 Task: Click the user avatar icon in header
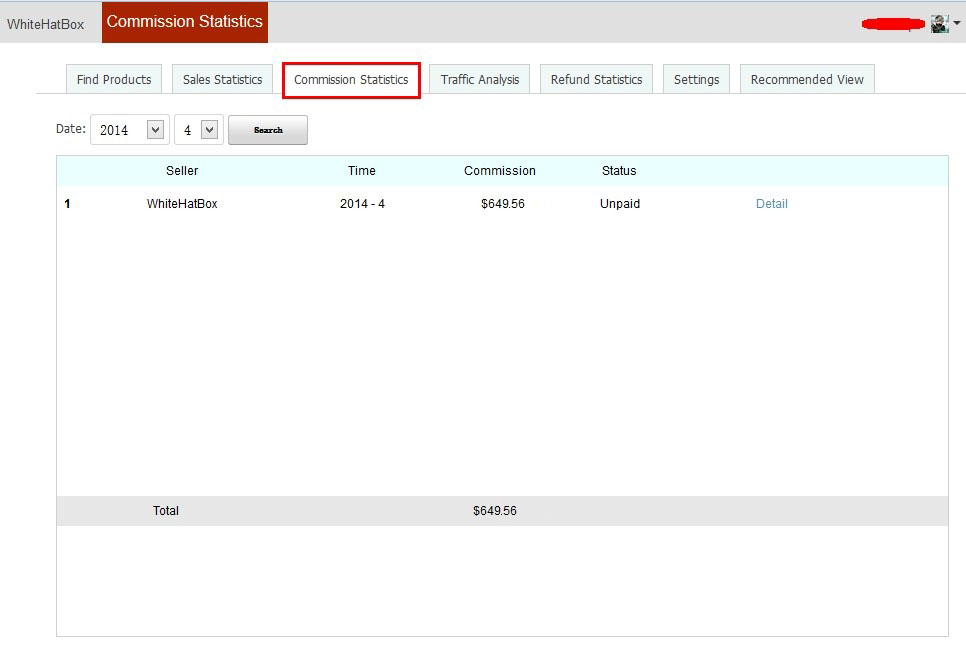[938, 24]
